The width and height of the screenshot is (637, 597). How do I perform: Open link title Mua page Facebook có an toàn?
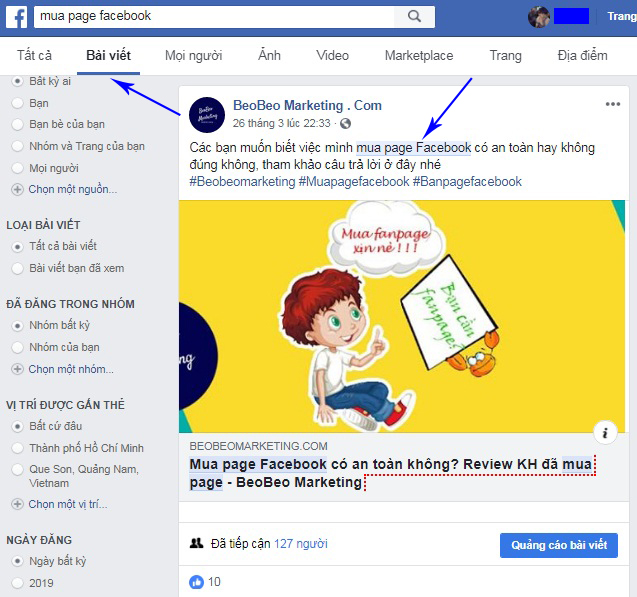(390, 473)
